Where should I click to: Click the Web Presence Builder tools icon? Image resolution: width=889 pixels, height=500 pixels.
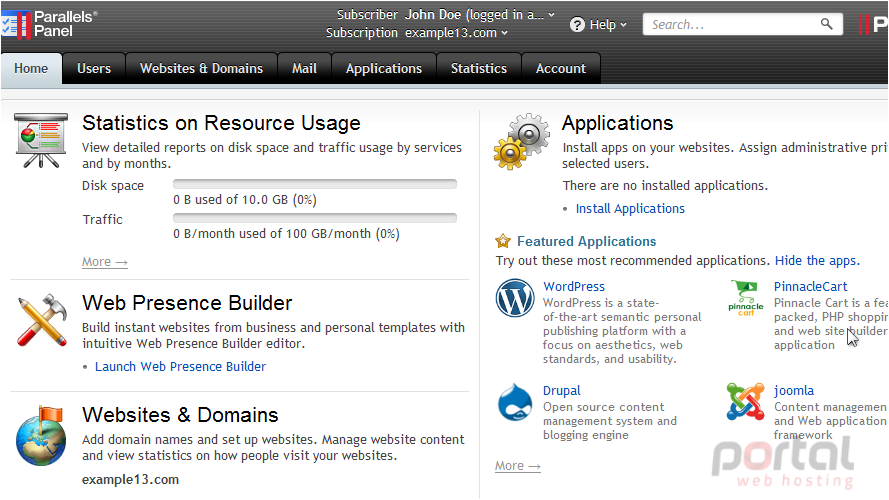(x=41, y=320)
